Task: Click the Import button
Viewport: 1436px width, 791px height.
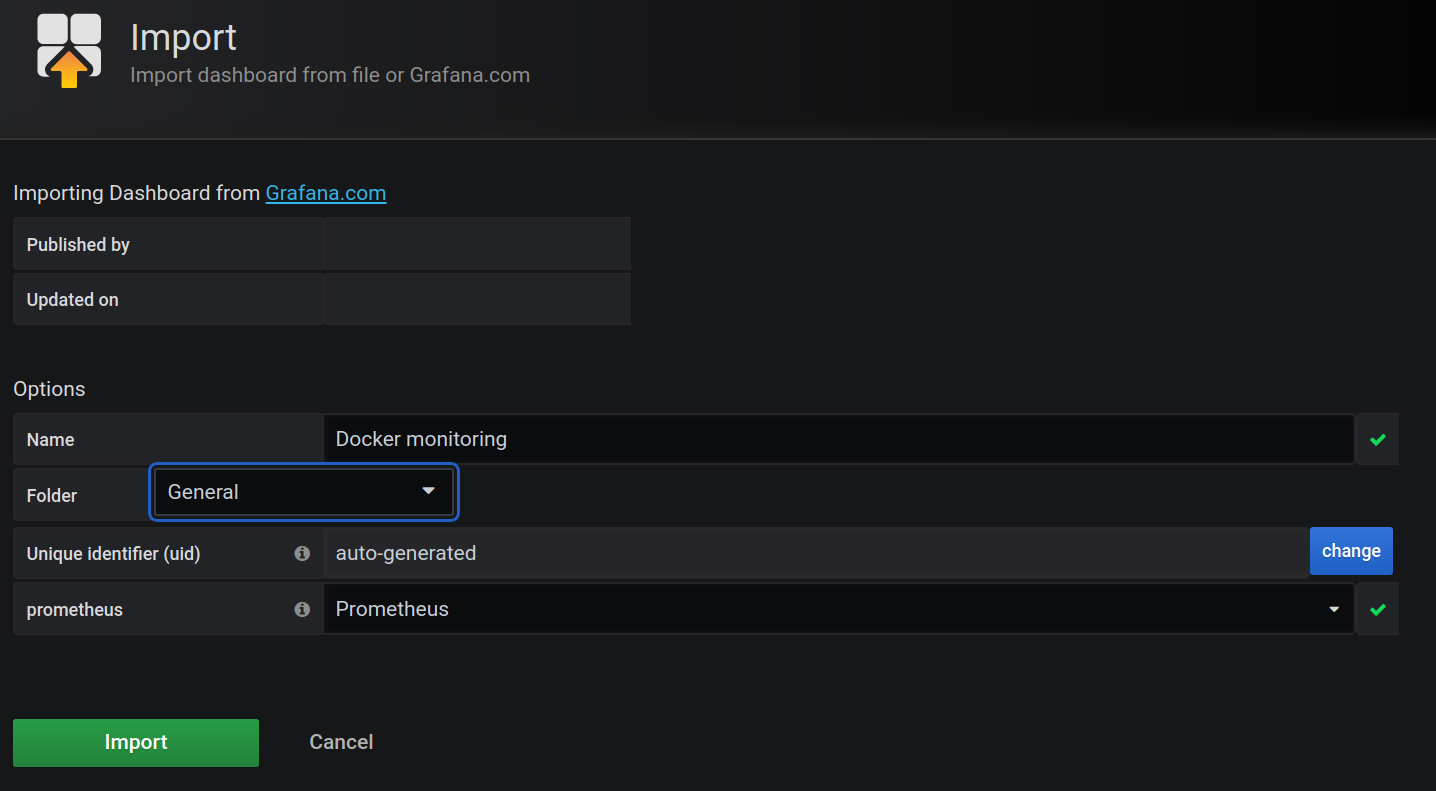Action: (x=136, y=743)
